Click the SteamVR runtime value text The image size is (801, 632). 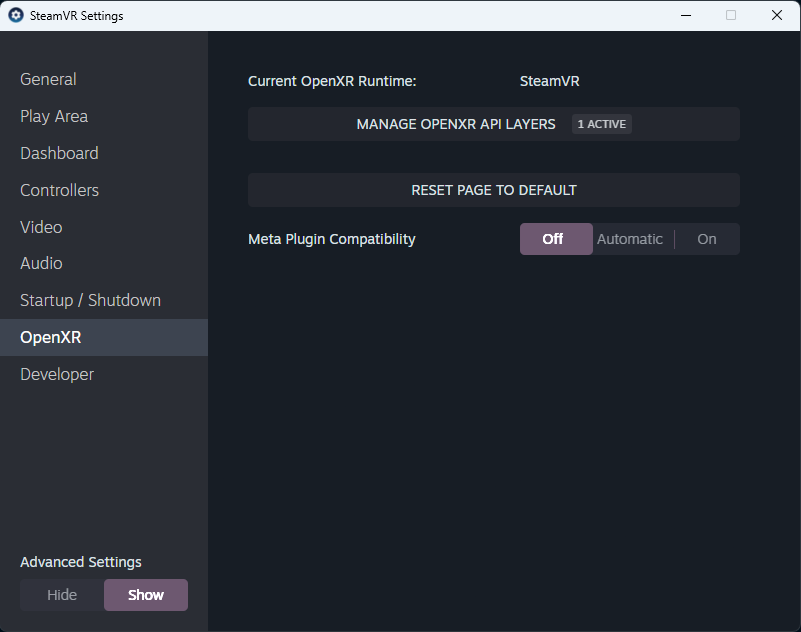(x=550, y=81)
